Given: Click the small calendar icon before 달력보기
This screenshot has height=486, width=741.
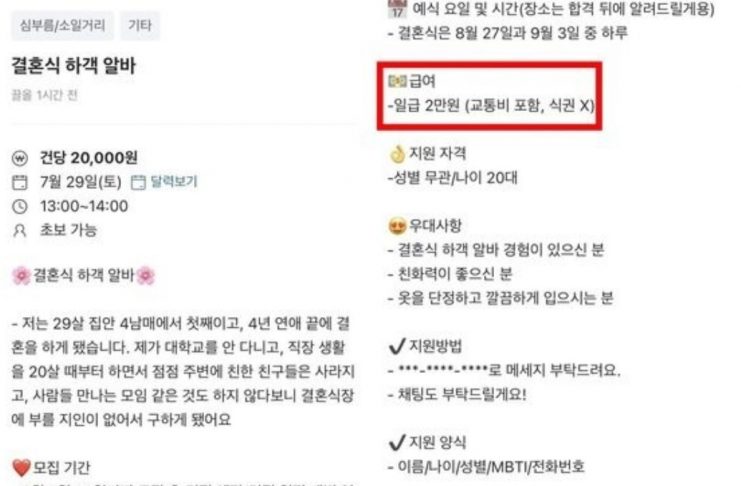Looking at the screenshot, I should [x=138, y=182].
